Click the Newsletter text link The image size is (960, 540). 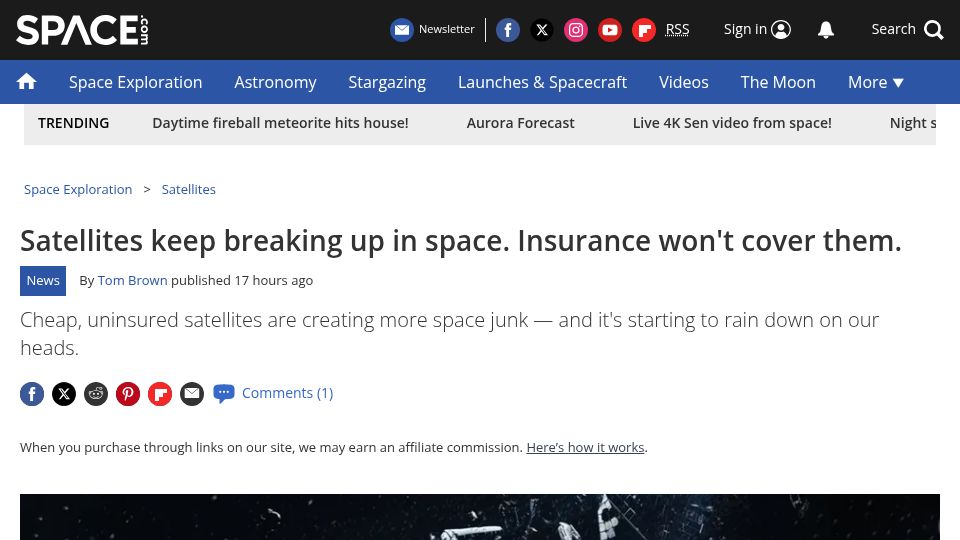446,29
